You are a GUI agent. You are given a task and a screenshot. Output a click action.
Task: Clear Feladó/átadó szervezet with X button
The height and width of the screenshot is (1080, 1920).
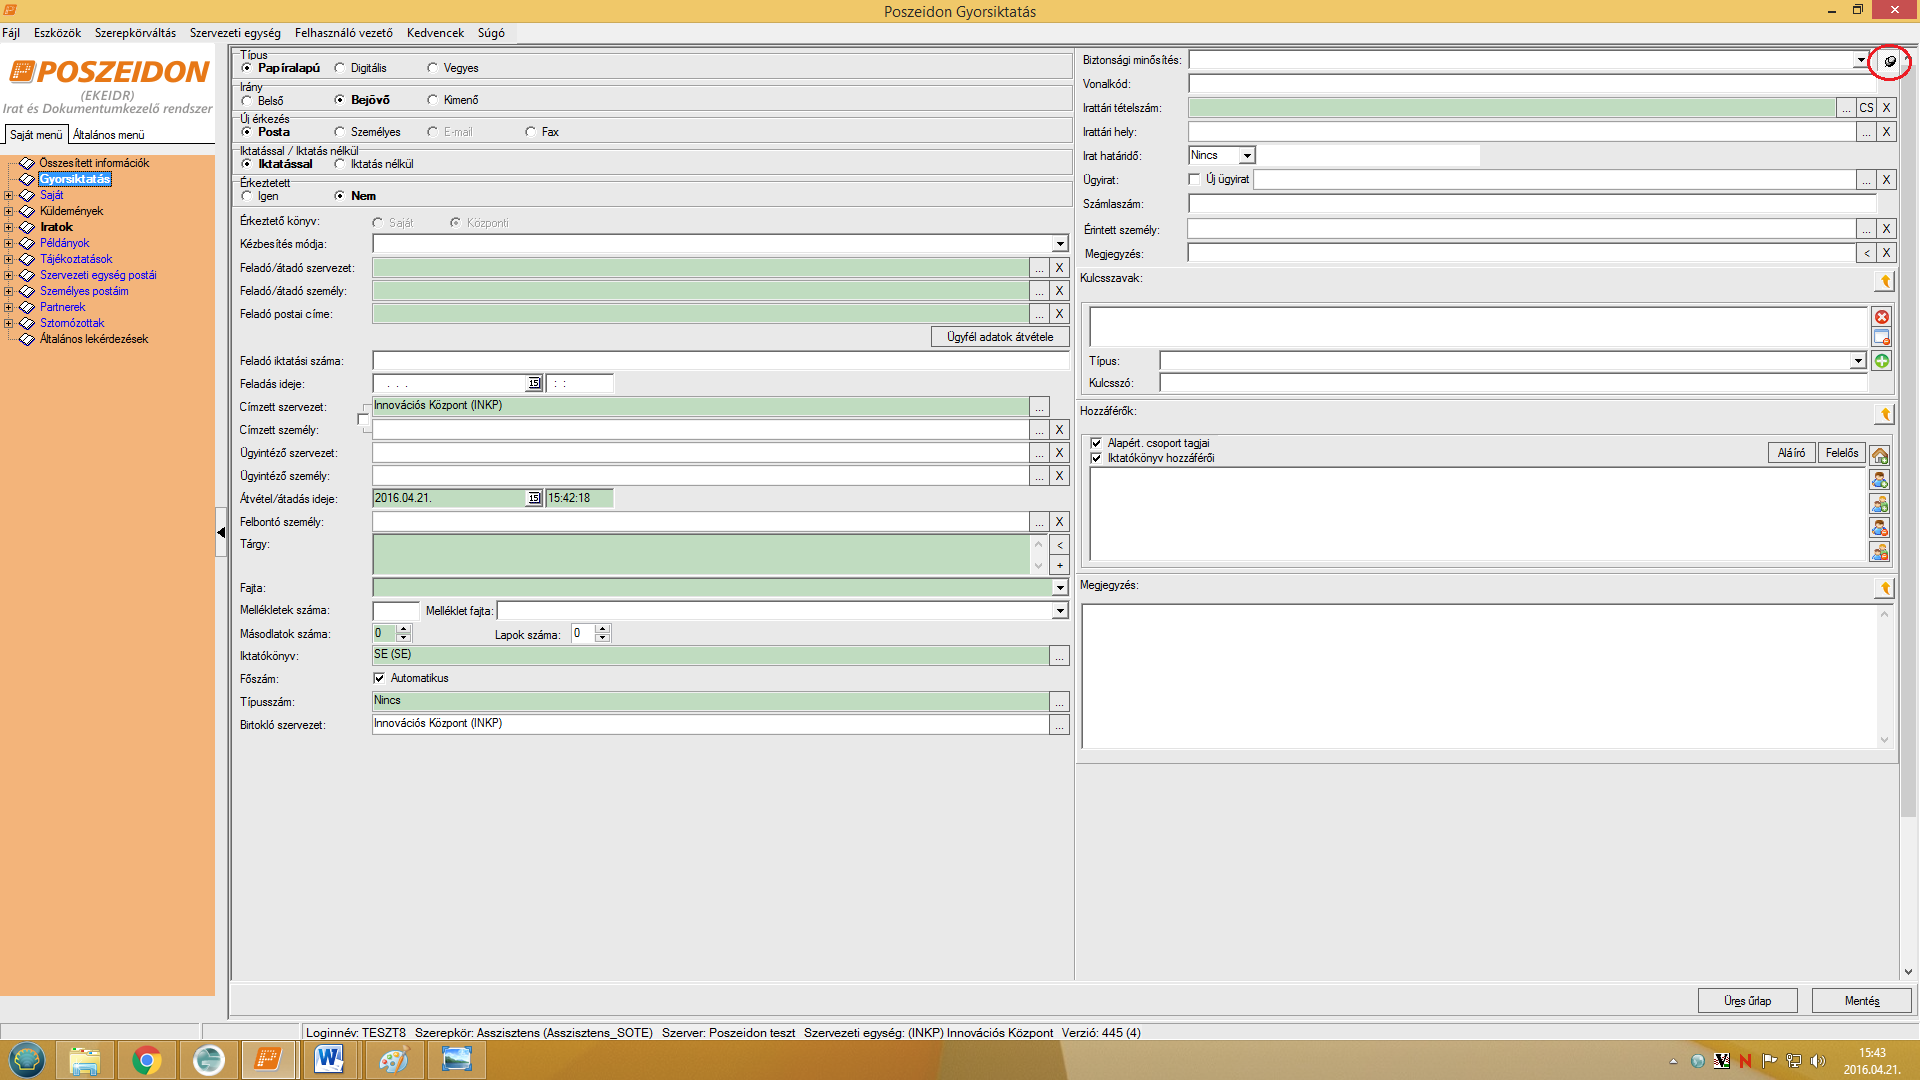coord(1059,268)
